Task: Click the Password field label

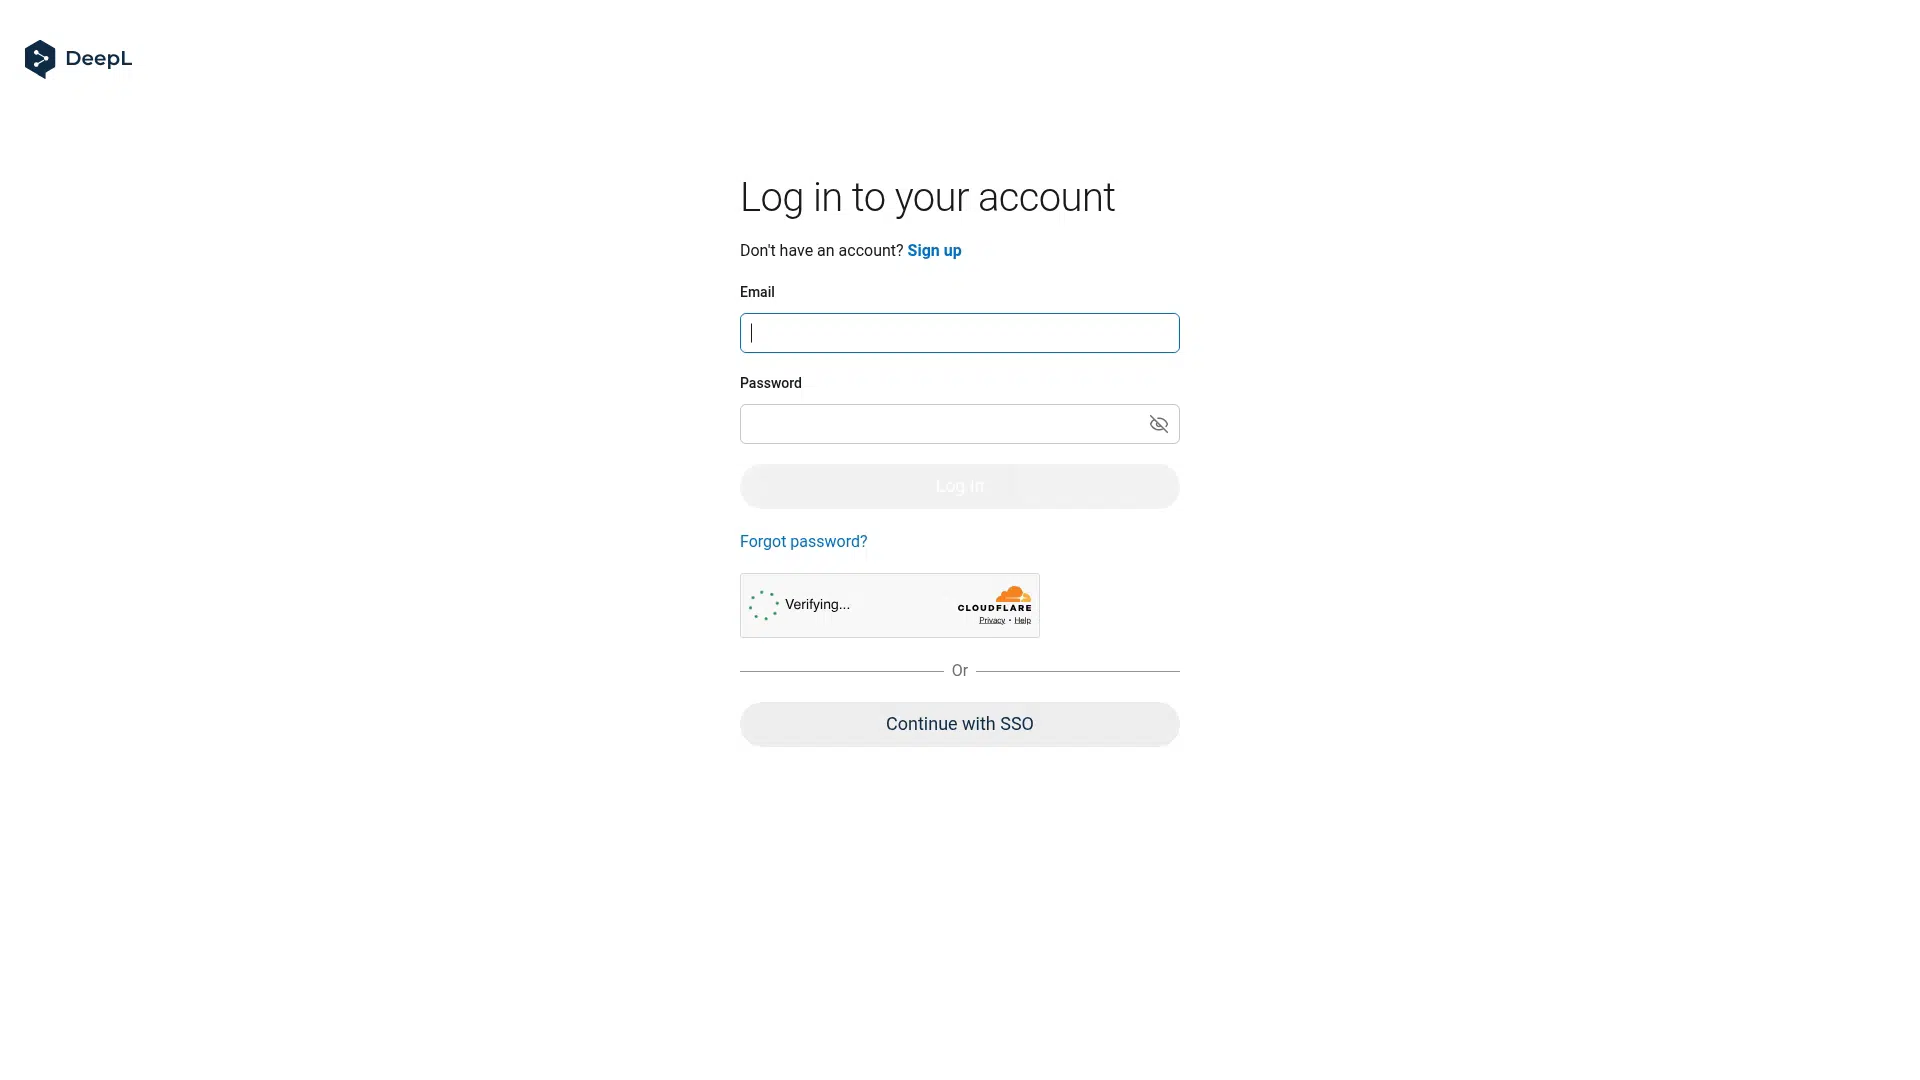Action: [770, 383]
